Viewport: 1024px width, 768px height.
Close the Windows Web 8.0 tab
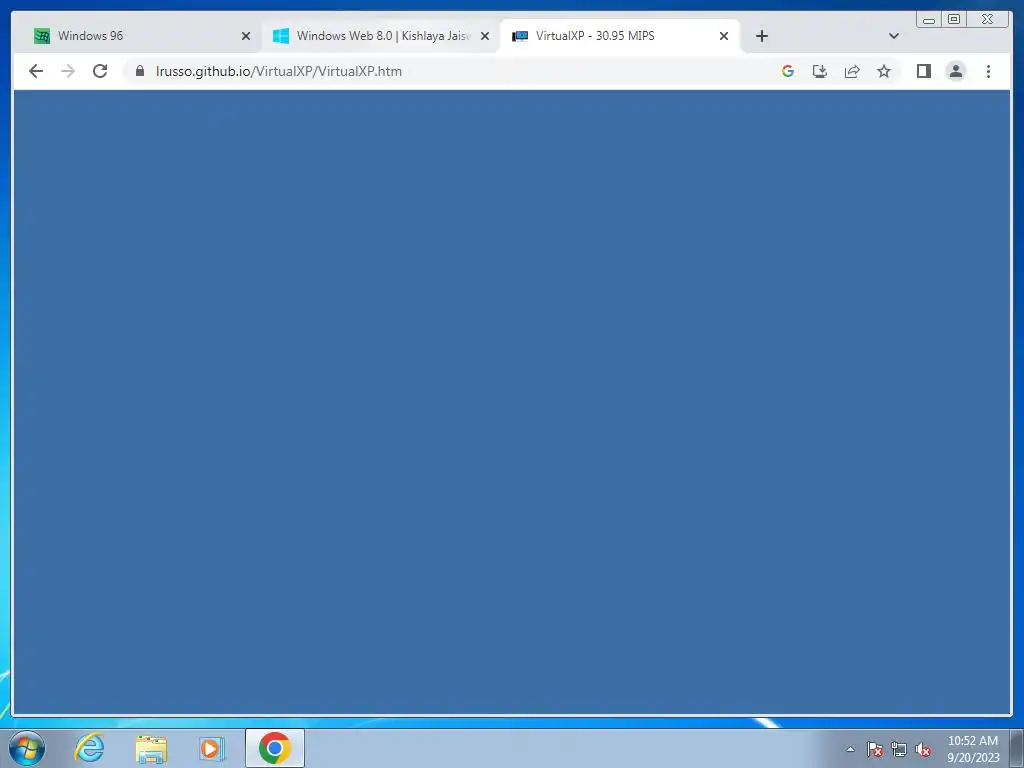485,36
